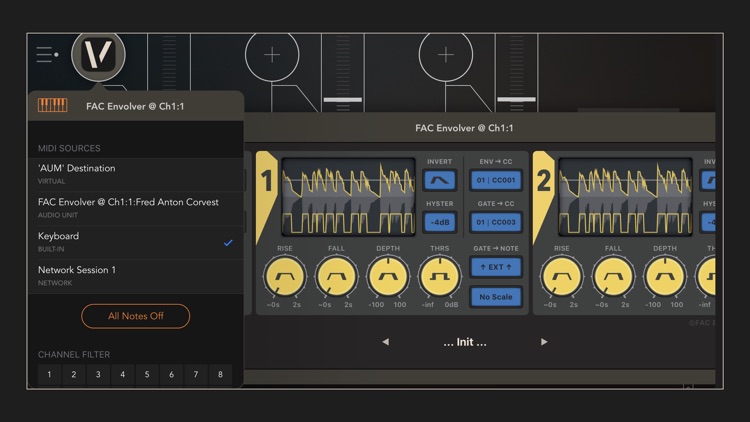This screenshot has height=422, width=750.
Task: Toggle channel filter 6
Action: click(x=171, y=375)
